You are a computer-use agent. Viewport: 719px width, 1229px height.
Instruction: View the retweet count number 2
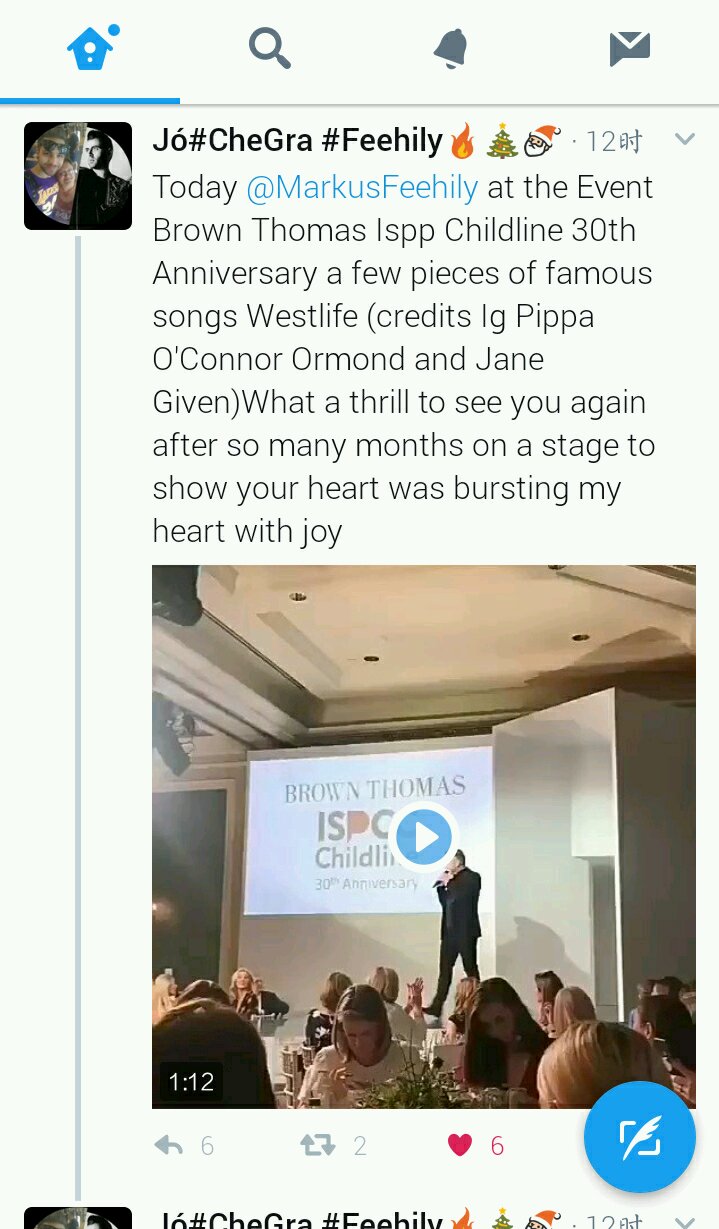pyautogui.click(x=360, y=1146)
